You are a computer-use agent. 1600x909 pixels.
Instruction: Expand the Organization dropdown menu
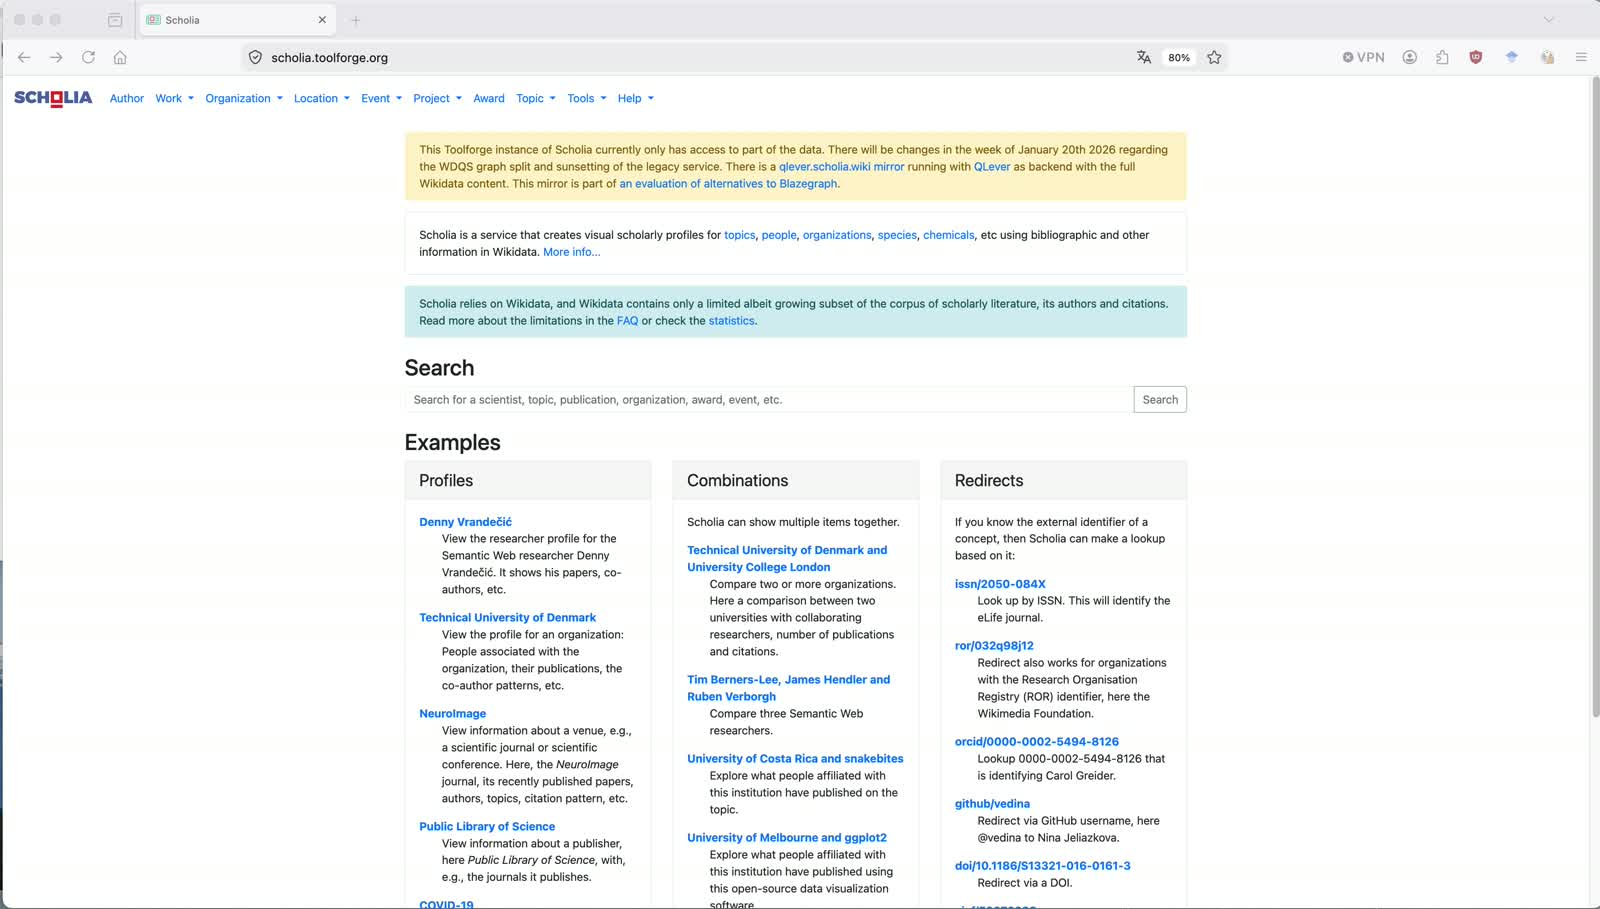click(x=244, y=98)
